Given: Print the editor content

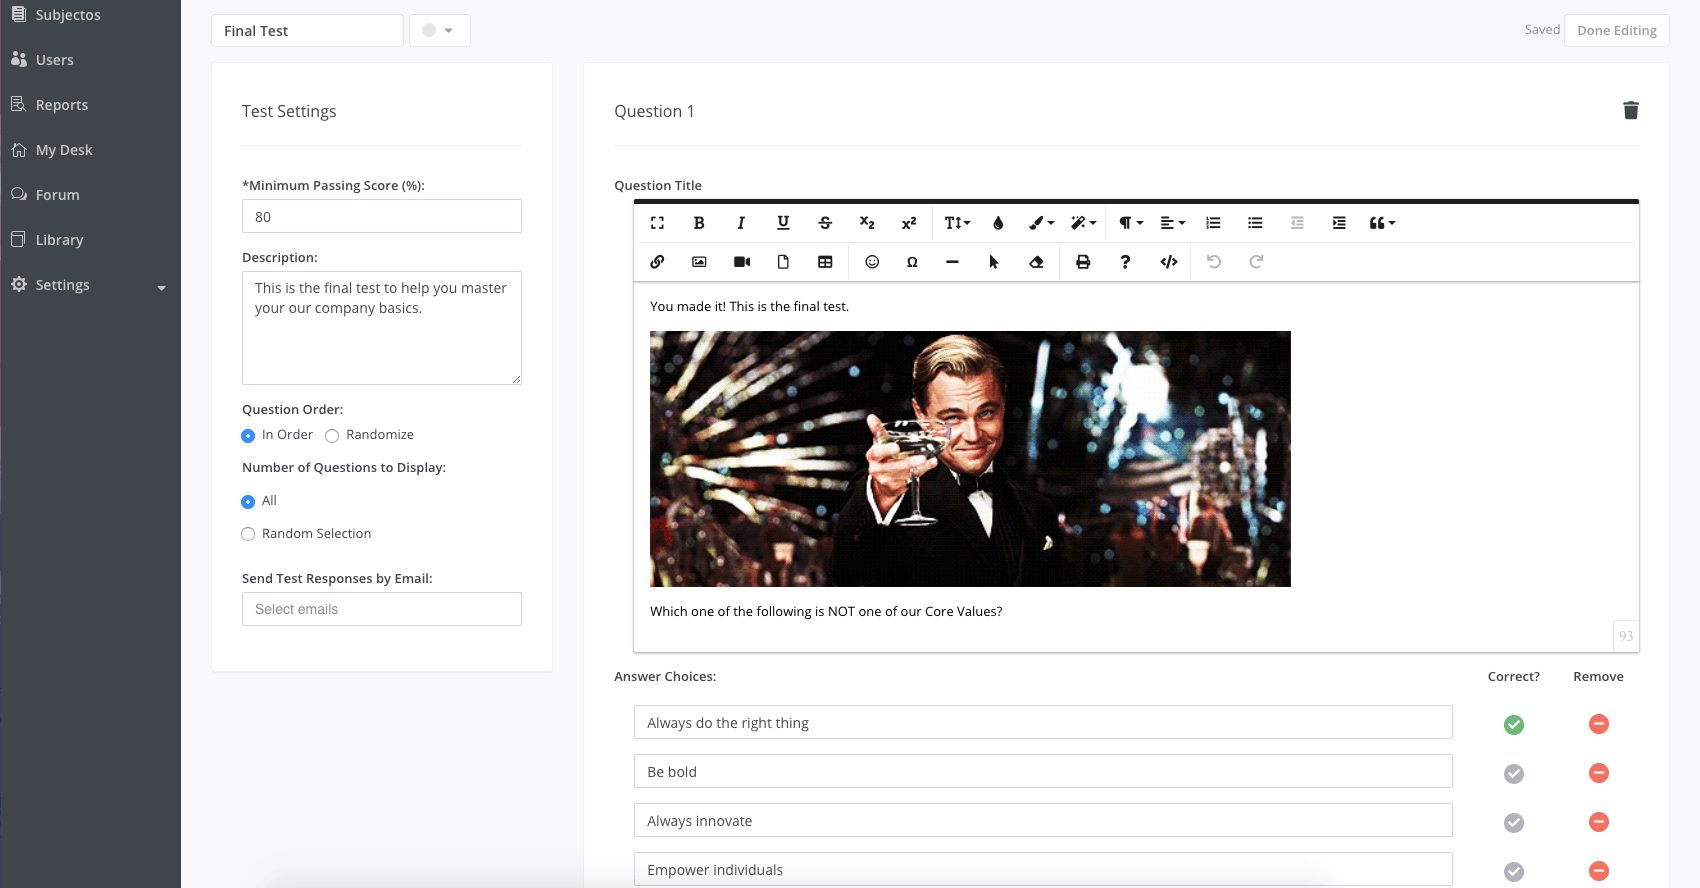Looking at the screenshot, I should tap(1083, 262).
